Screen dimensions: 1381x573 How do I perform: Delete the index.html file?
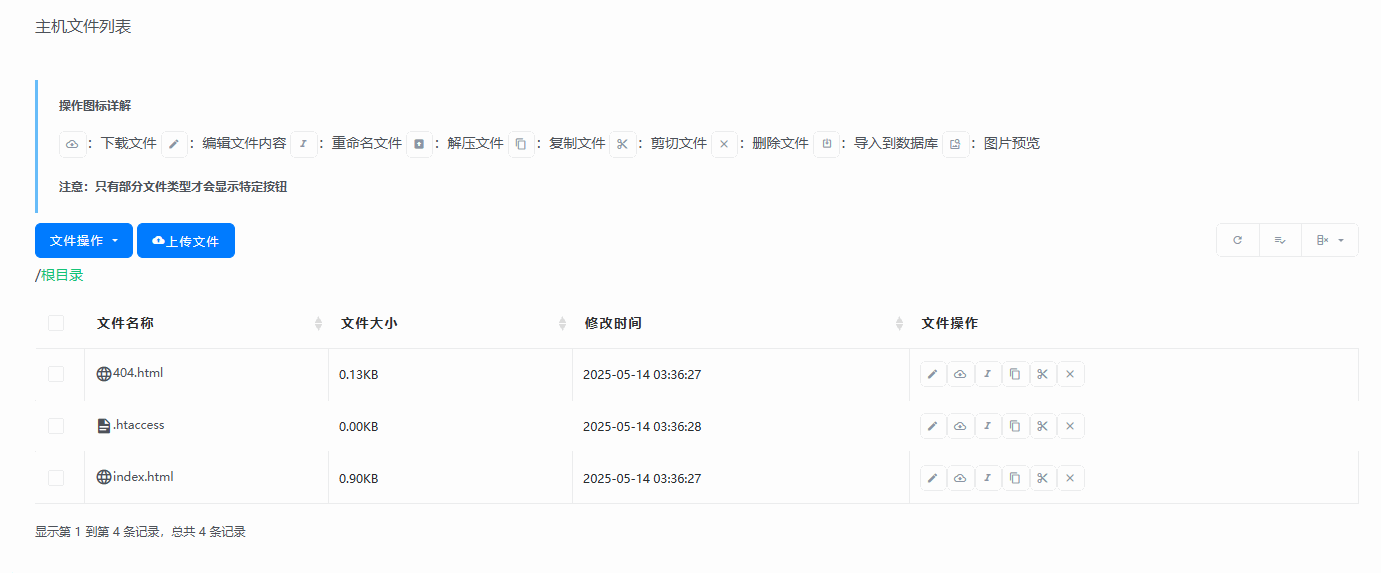pos(1070,478)
